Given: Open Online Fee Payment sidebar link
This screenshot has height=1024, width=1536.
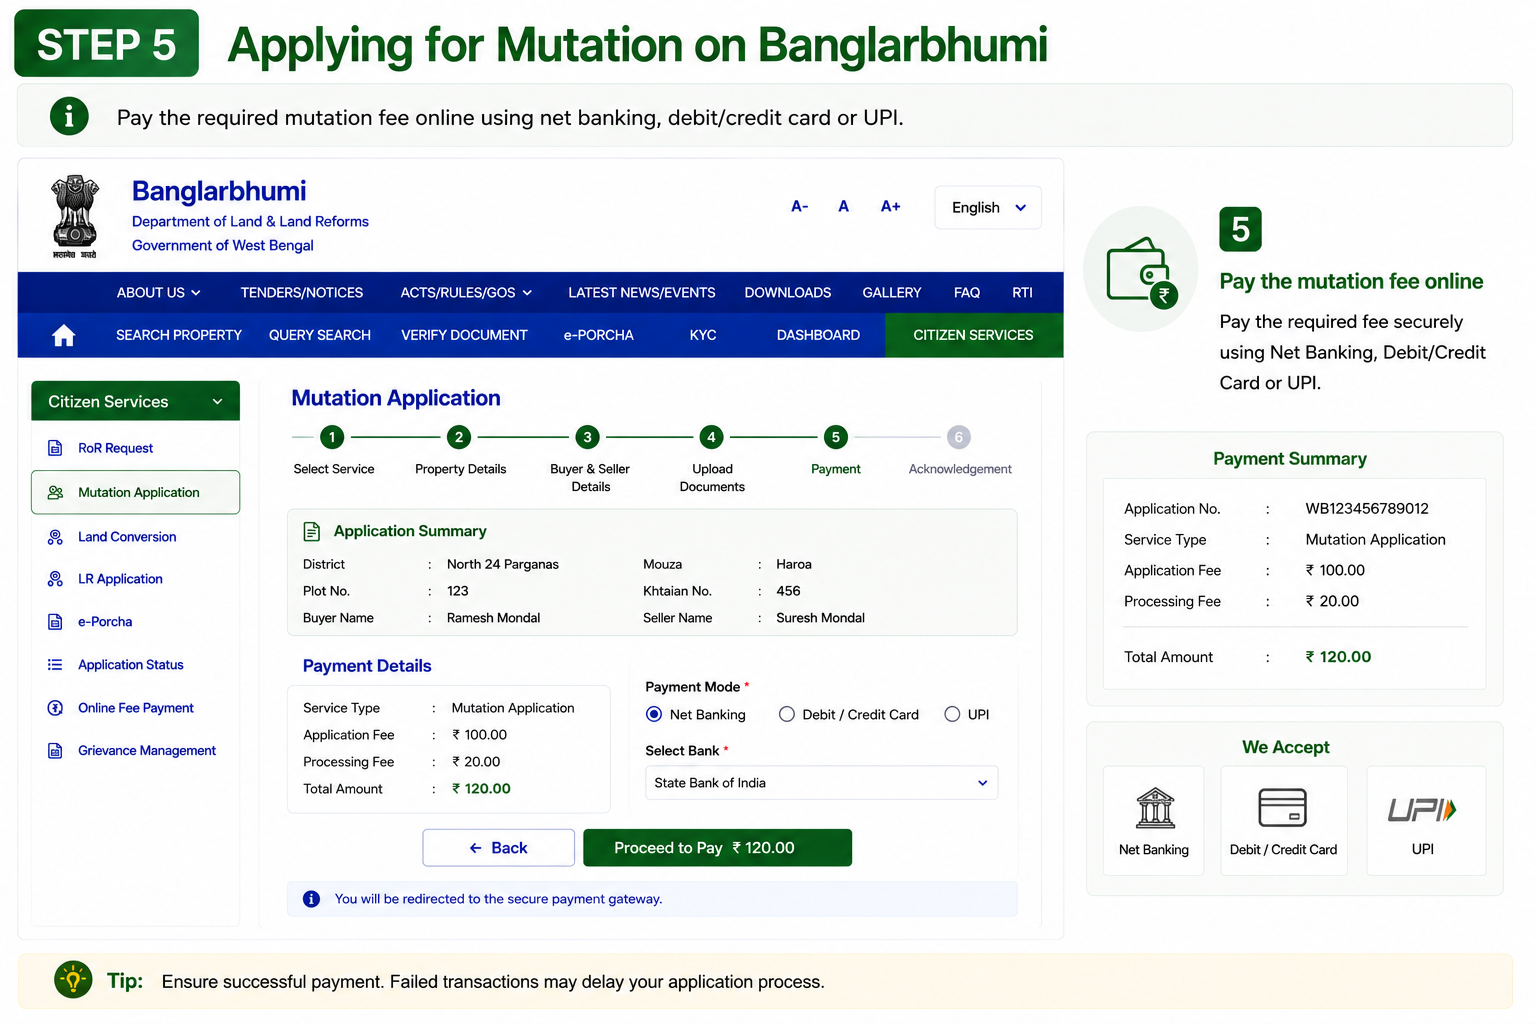Looking at the screenshot, I should 136,708.
